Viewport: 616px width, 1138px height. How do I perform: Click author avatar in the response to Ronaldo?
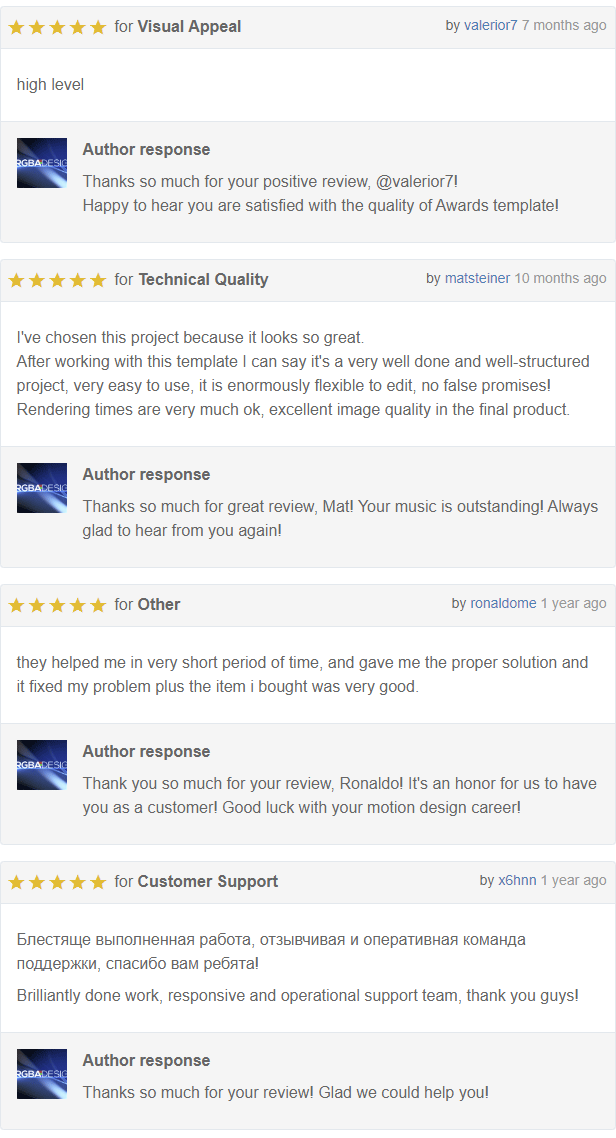coord(42,766)
